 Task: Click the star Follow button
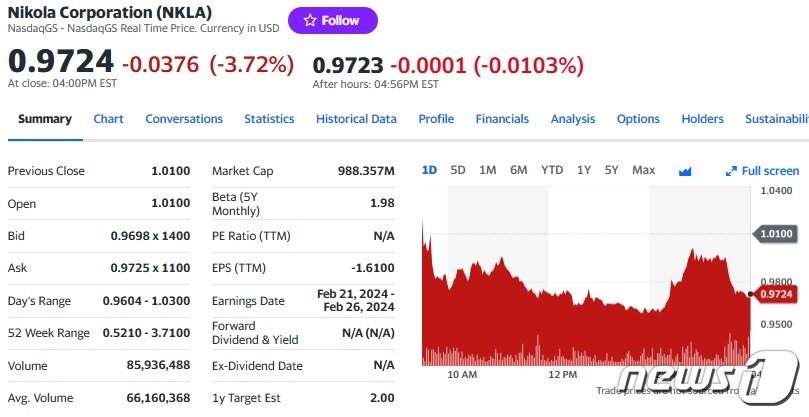332,21
